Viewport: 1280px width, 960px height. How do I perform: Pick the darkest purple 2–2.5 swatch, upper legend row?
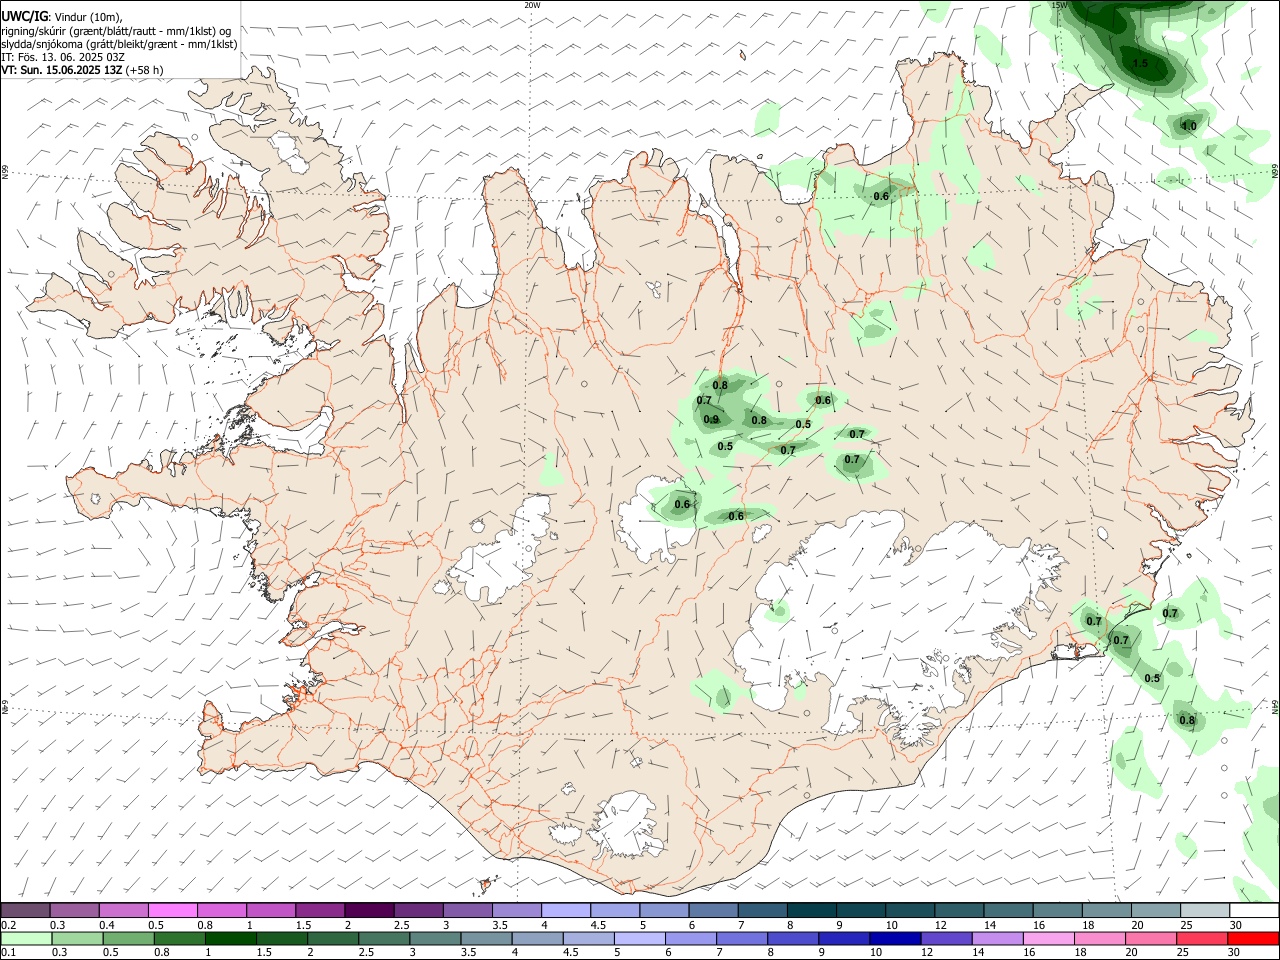369,910
